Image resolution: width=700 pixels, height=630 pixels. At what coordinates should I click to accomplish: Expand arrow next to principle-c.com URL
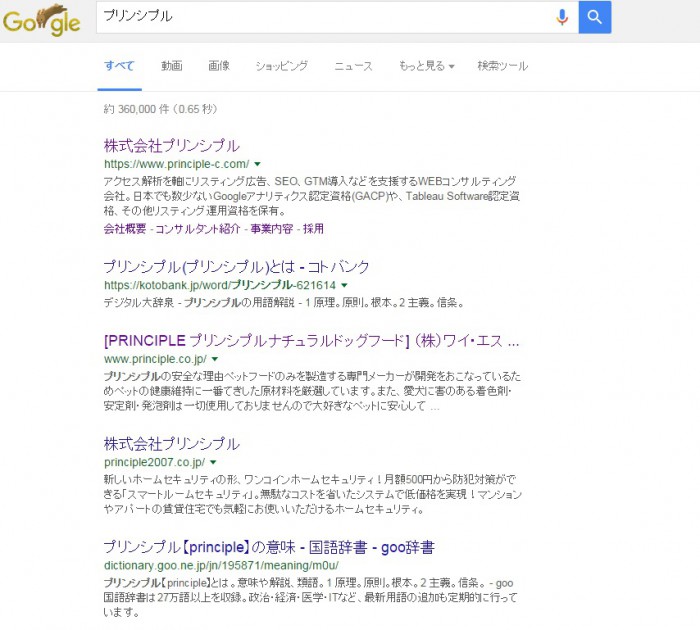click(257, 164)
